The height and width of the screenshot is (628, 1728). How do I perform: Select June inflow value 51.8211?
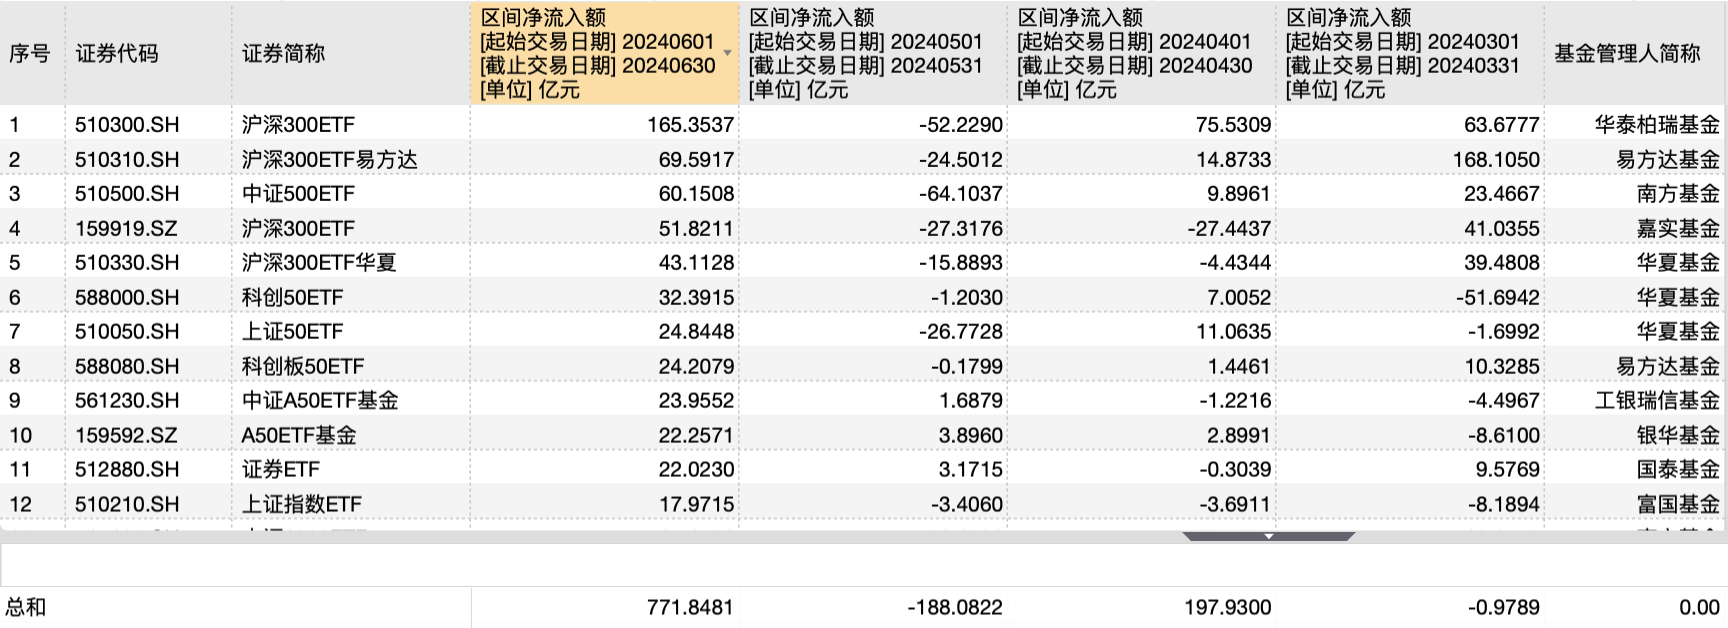696,228
